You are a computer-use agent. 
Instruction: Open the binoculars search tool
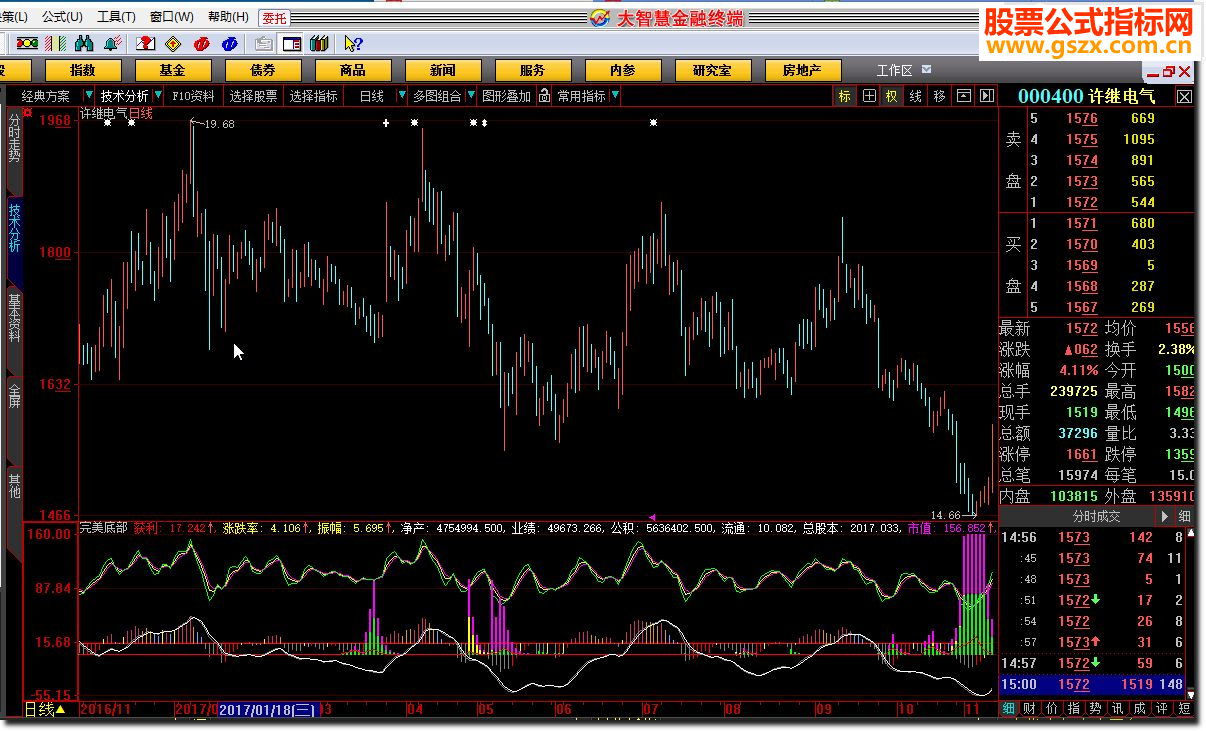click(x=85, y=43)
